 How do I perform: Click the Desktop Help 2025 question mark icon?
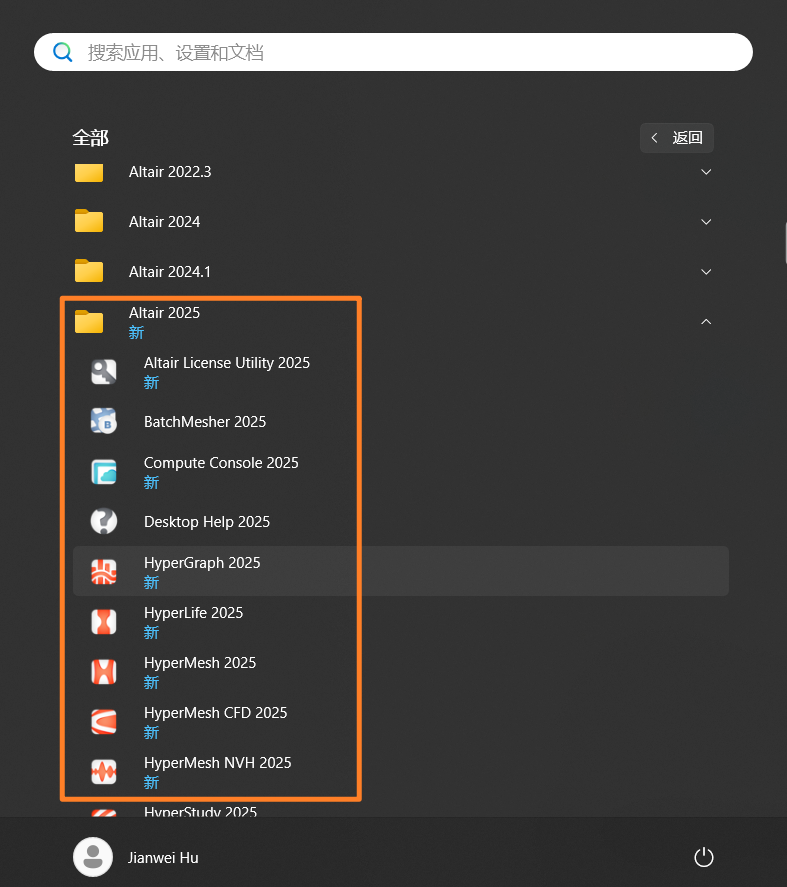click(x=104, y=522)
